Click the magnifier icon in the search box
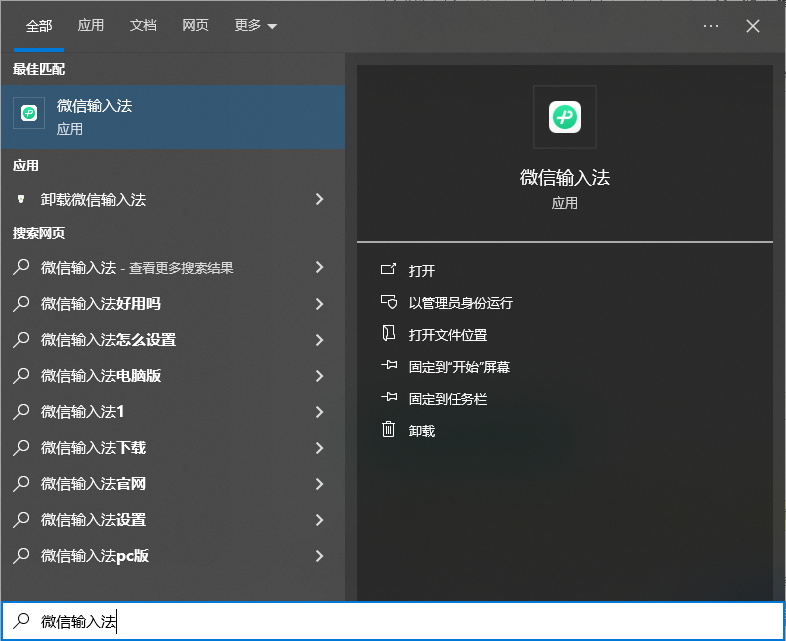The width and height of the screenshot is (786, 641). coord(21,621)
